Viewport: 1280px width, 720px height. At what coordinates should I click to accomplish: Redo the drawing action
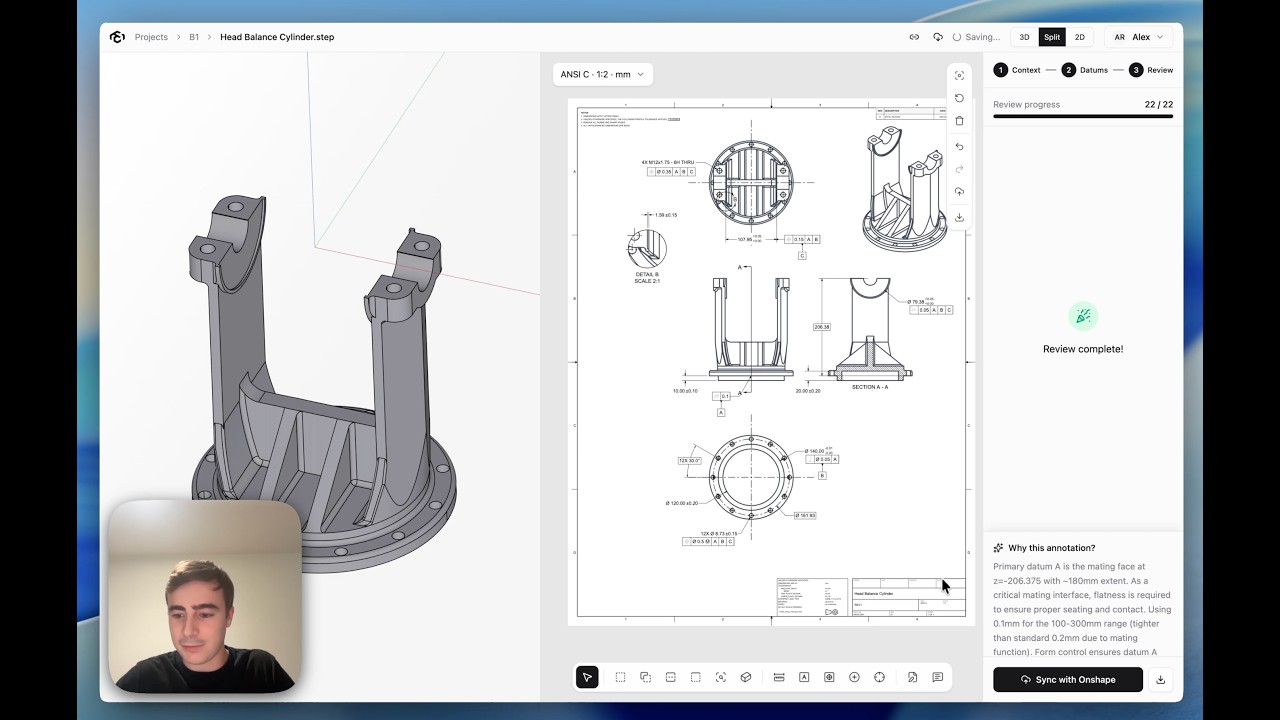pyautogui.click(x=959, y=169)
